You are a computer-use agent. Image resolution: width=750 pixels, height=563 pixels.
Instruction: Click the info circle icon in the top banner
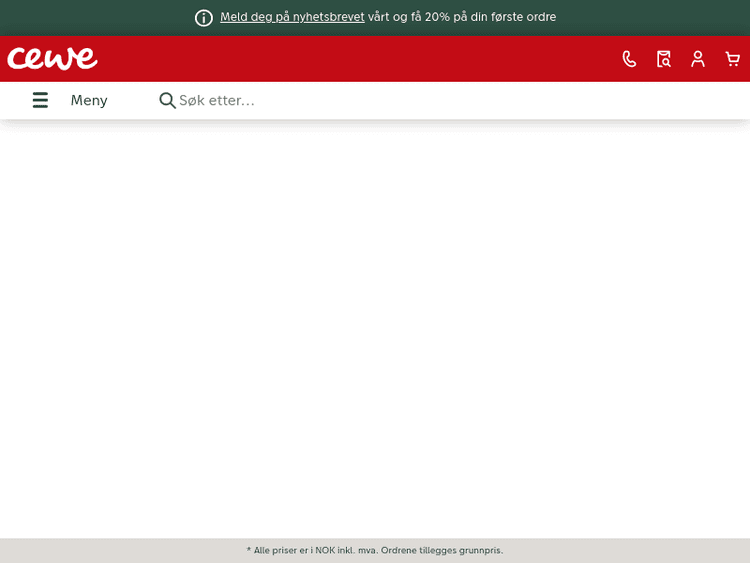pos(204,18)
